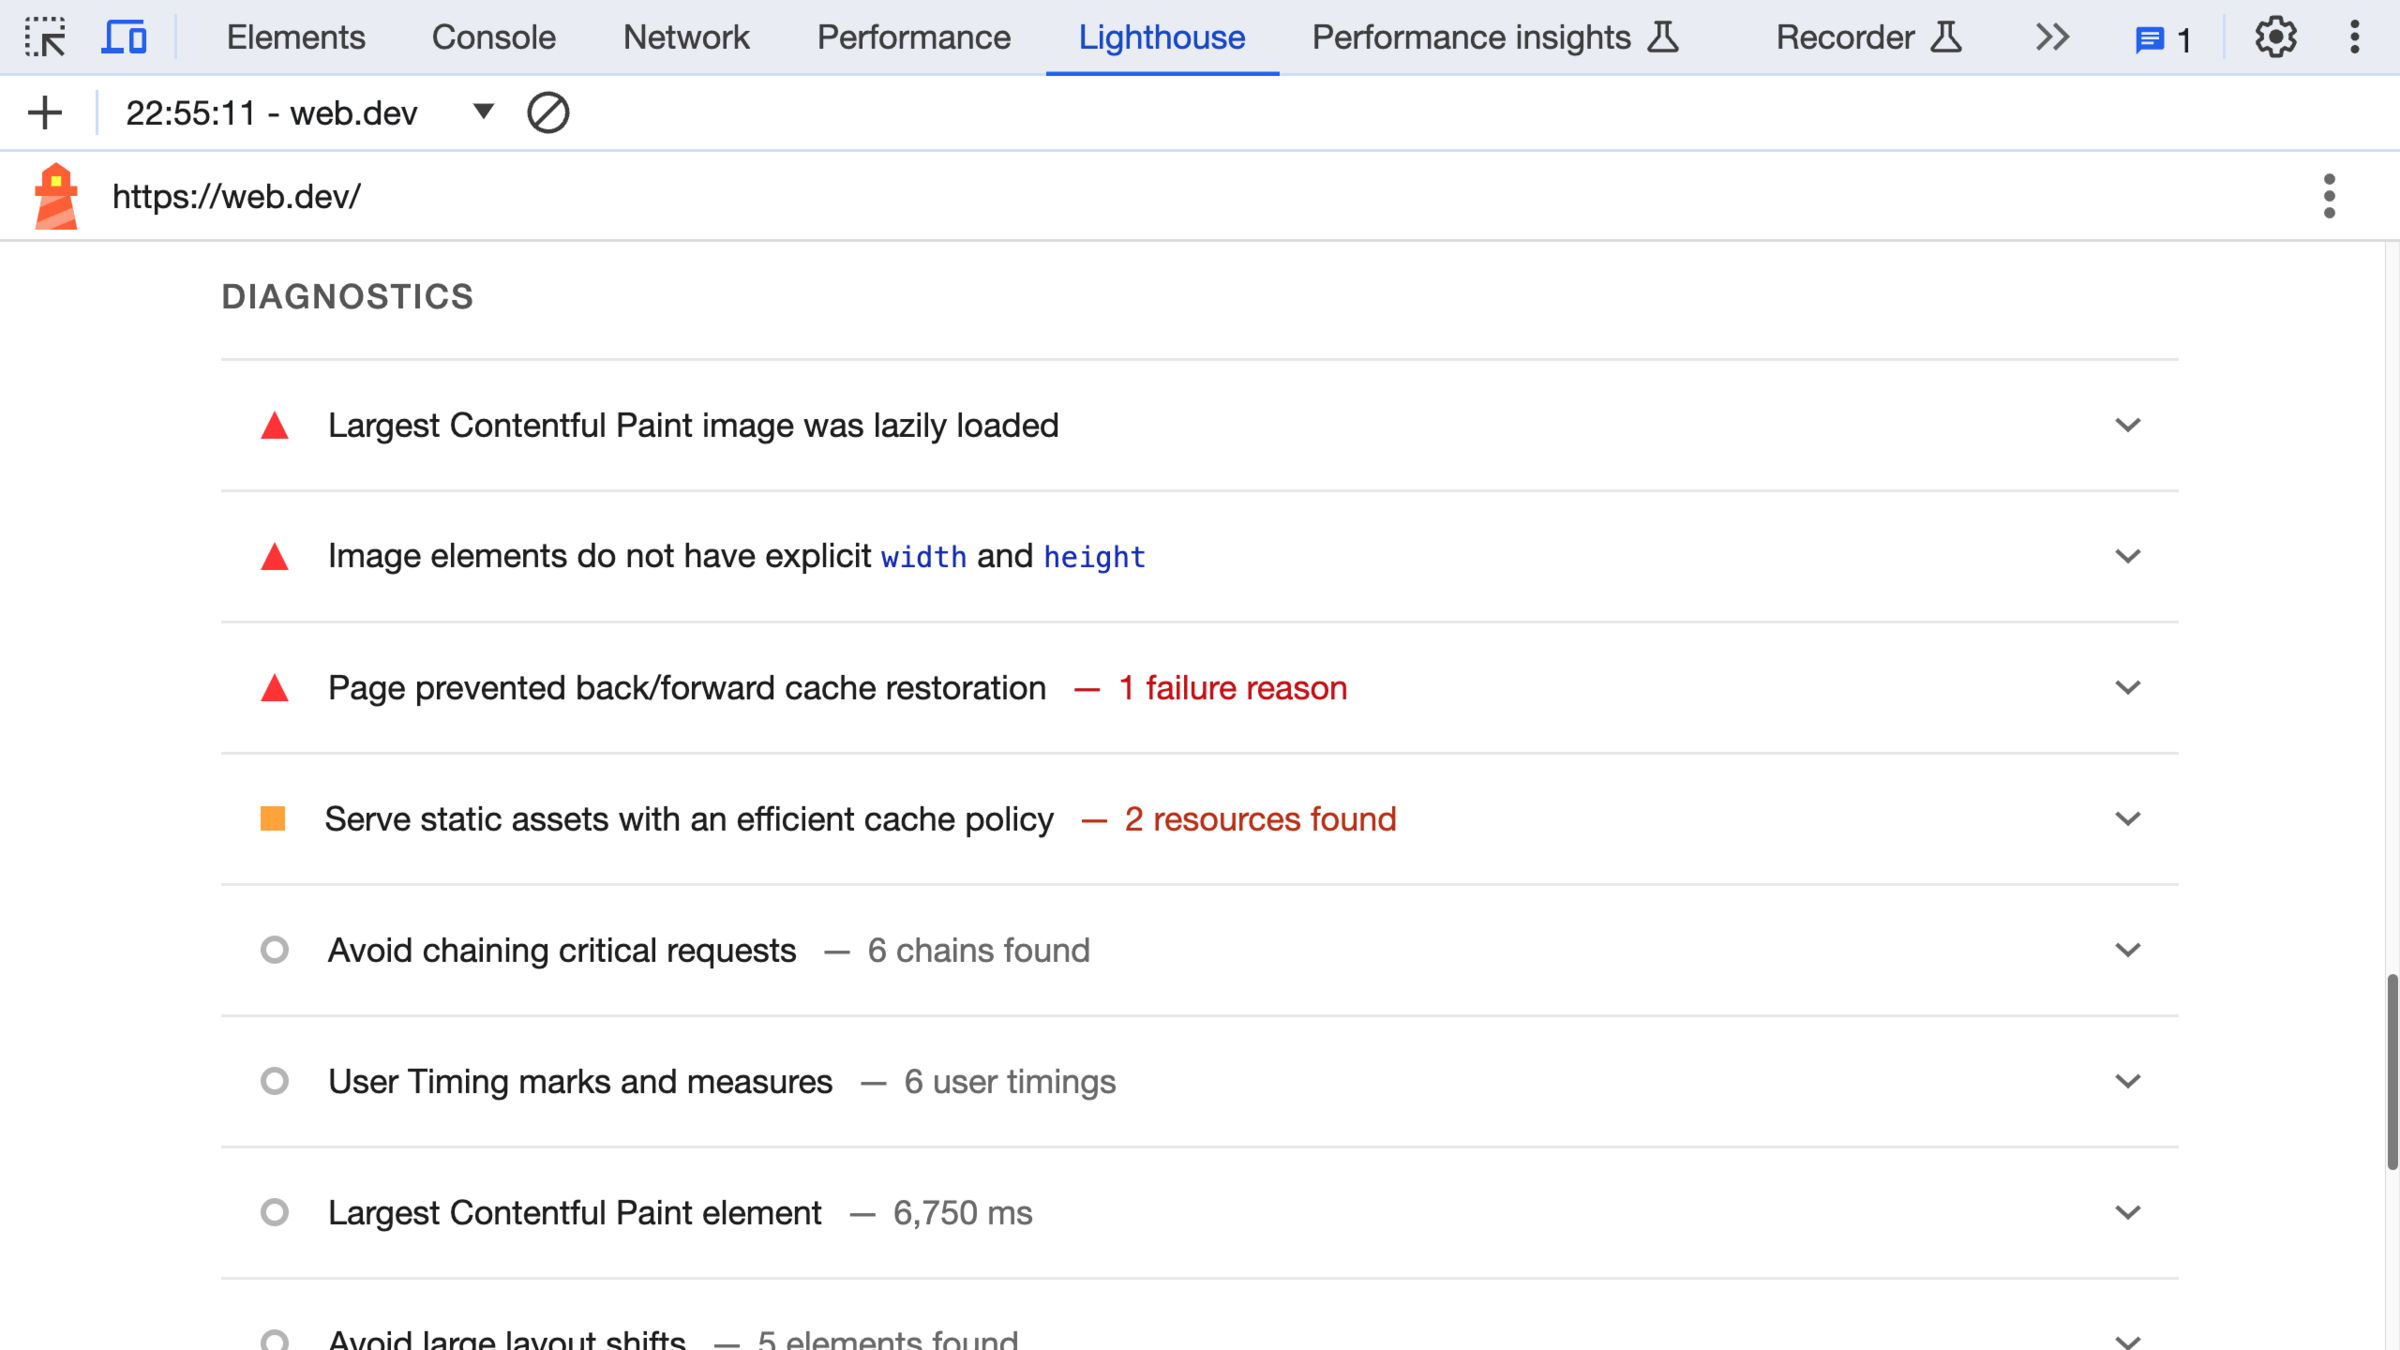2400x1350 pixels.
Task: Open DevTools settings gear
Action: (x=2275, y=37)
